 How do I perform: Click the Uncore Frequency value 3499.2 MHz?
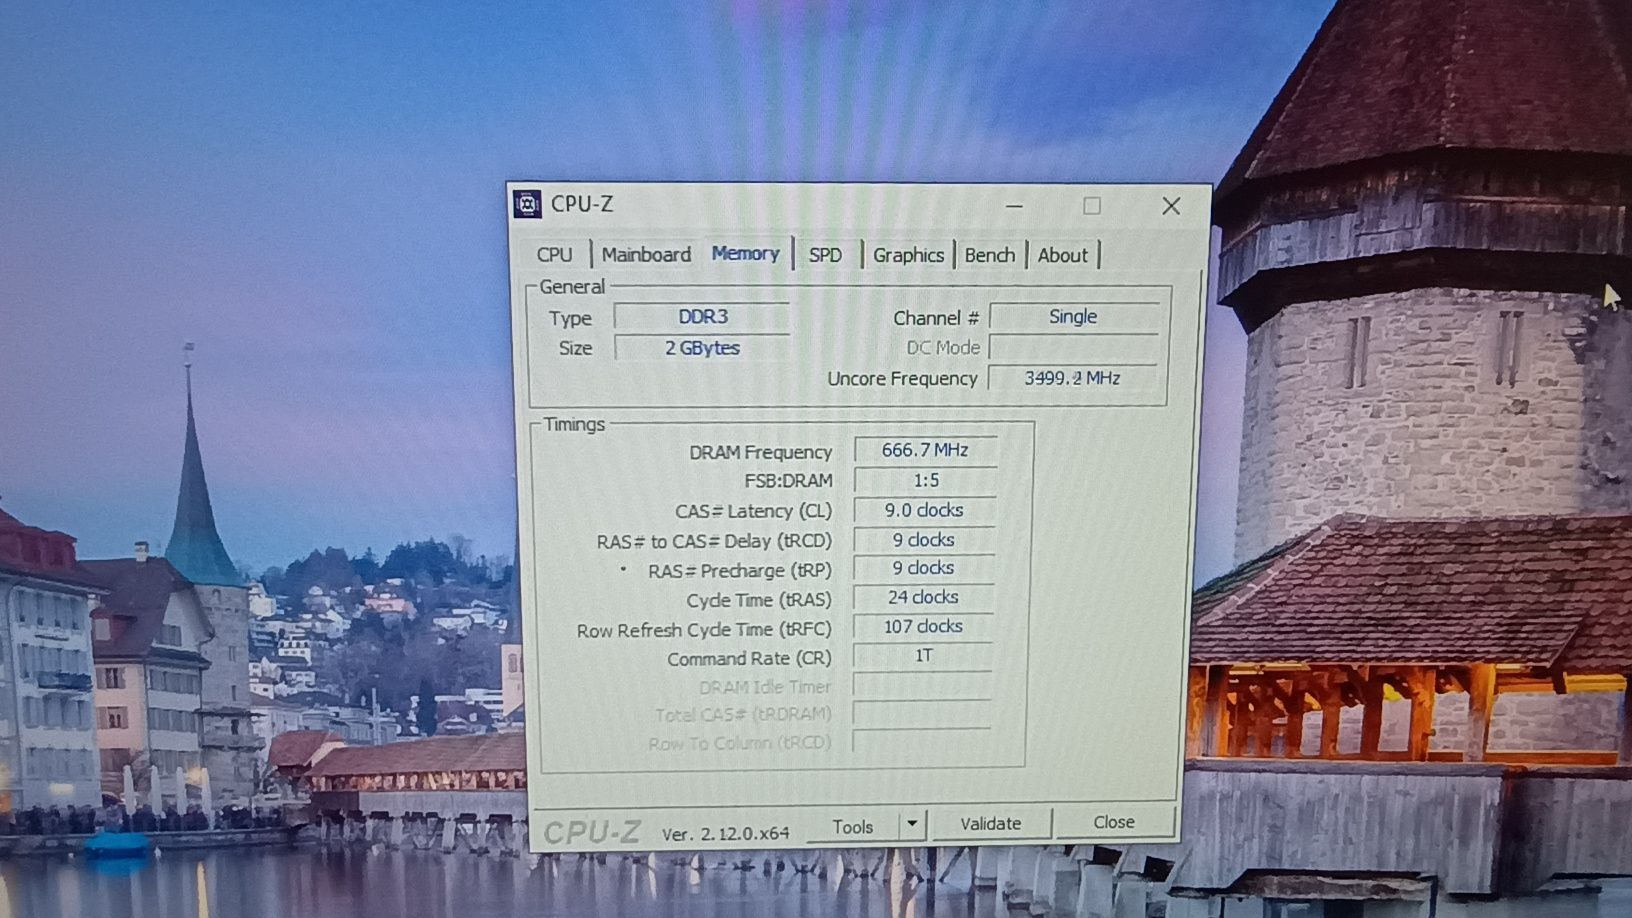coord(1072,378)
